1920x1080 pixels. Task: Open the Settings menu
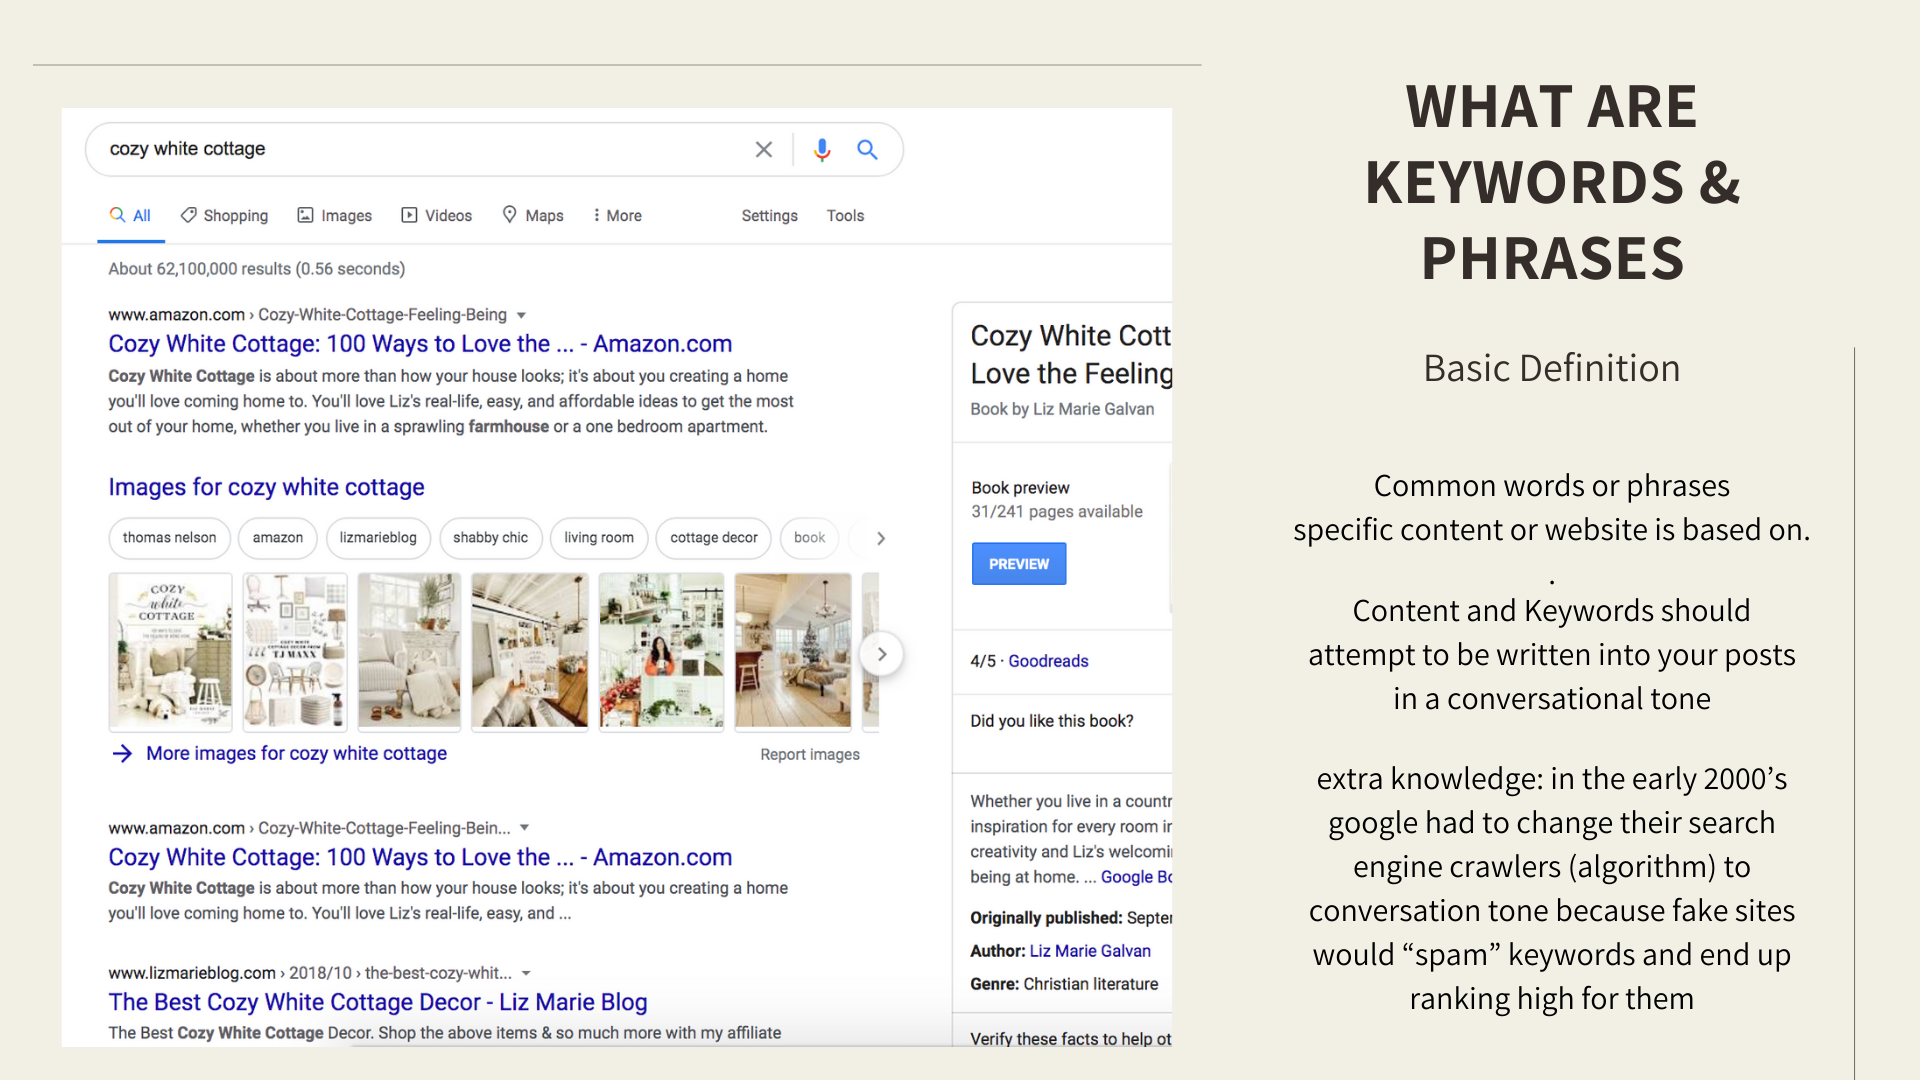pyautogui.click(x=769, y=215)
